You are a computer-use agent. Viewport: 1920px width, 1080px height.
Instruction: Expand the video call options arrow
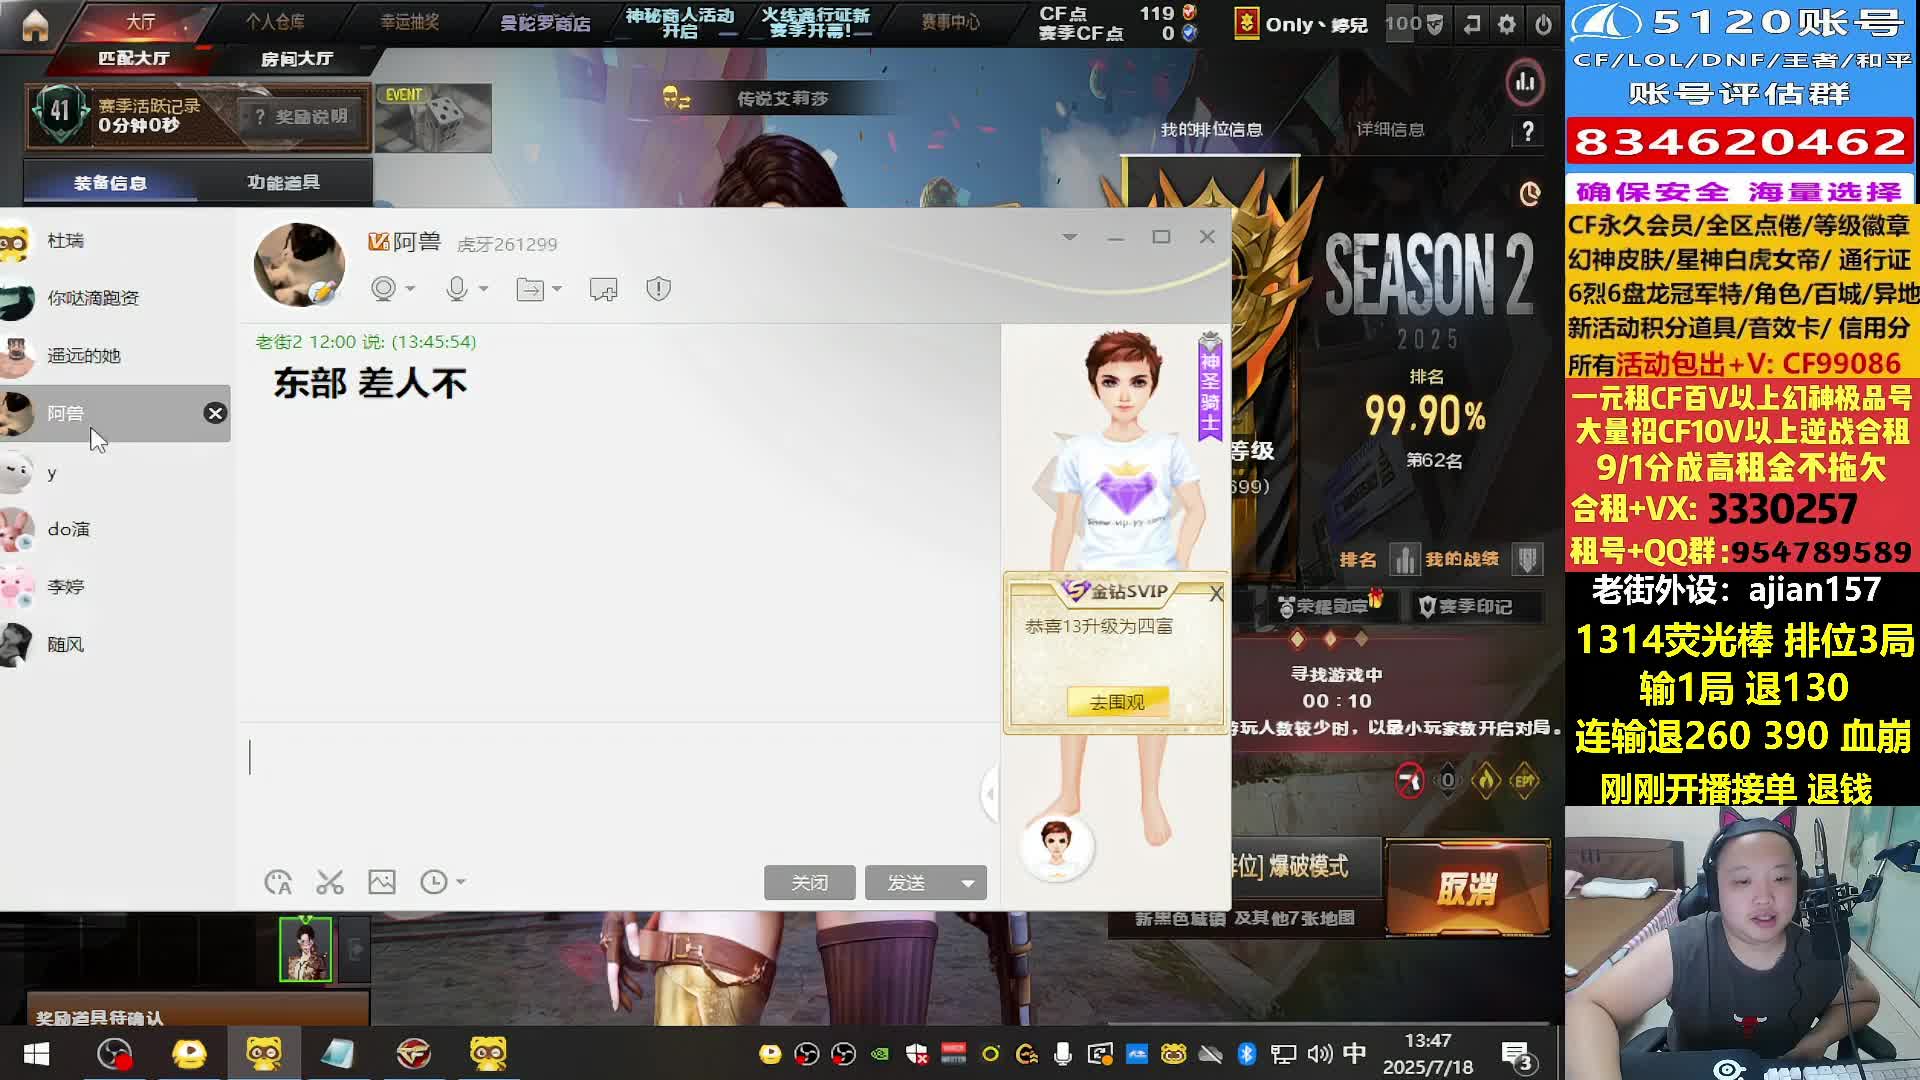point(410,289)
